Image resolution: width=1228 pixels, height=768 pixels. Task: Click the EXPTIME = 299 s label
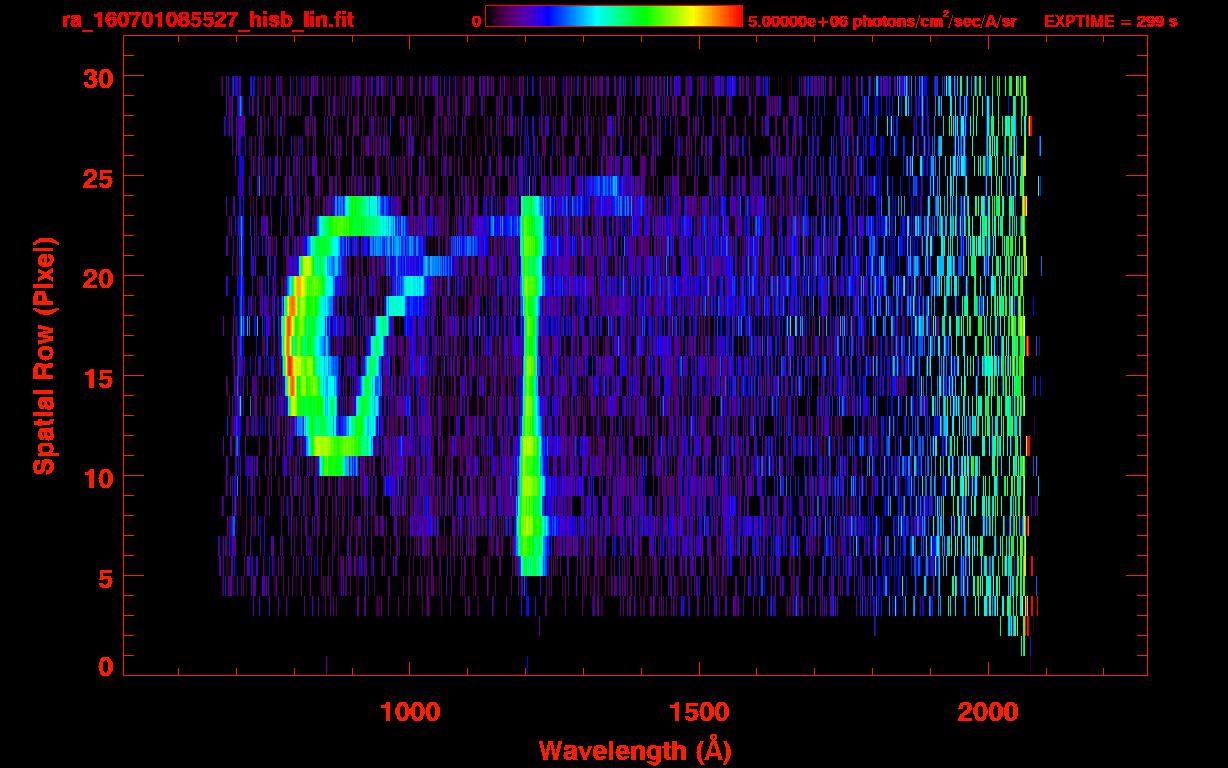(1110, 21)
